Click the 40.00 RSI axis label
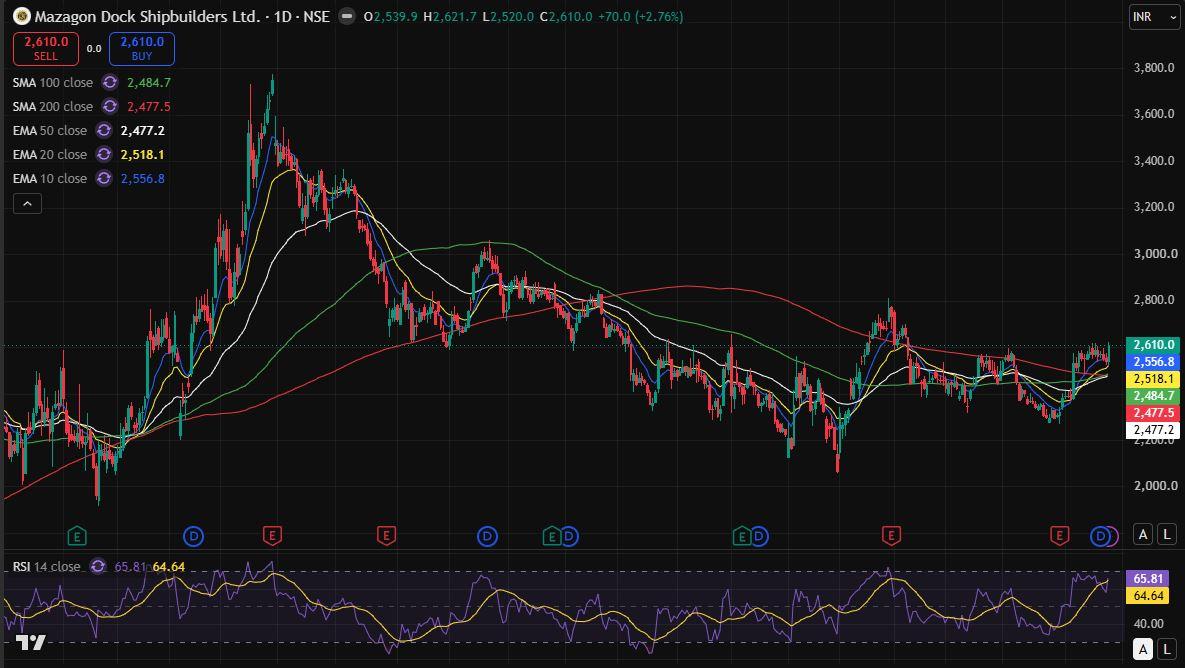 tap(1148, 624)
